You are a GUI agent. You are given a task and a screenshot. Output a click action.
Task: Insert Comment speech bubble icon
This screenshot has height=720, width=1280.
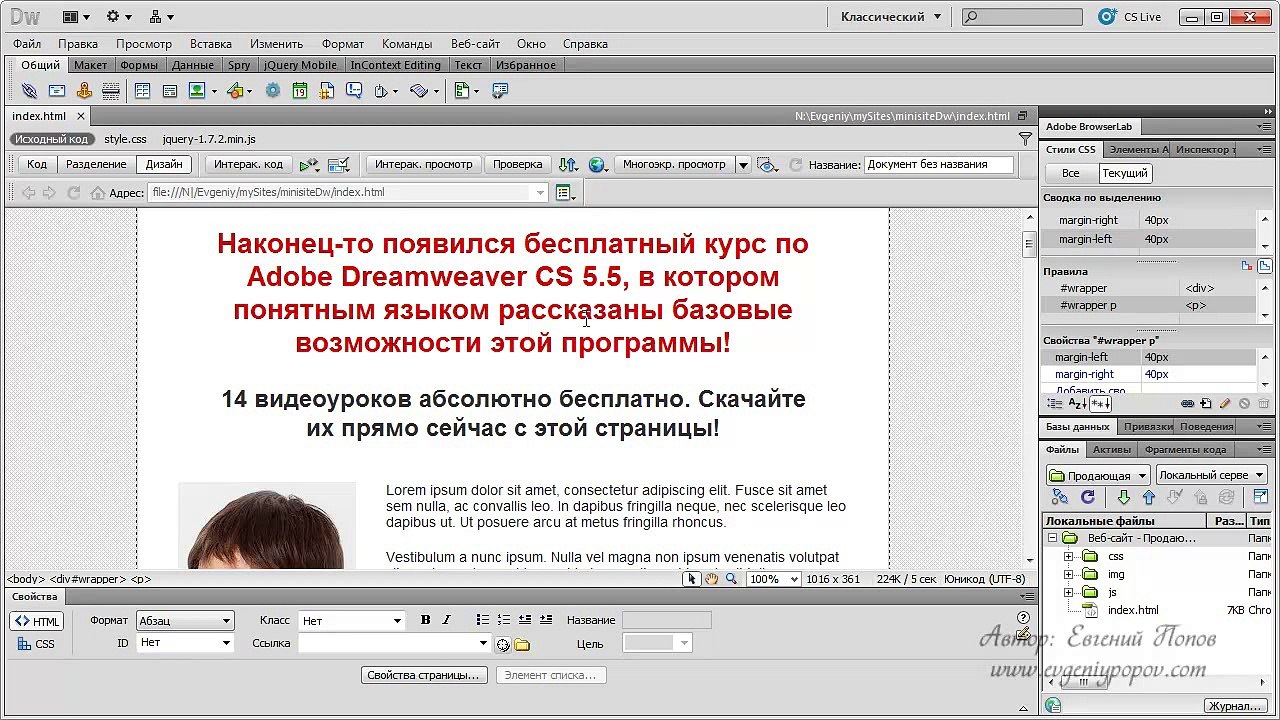tap(354, 91)
